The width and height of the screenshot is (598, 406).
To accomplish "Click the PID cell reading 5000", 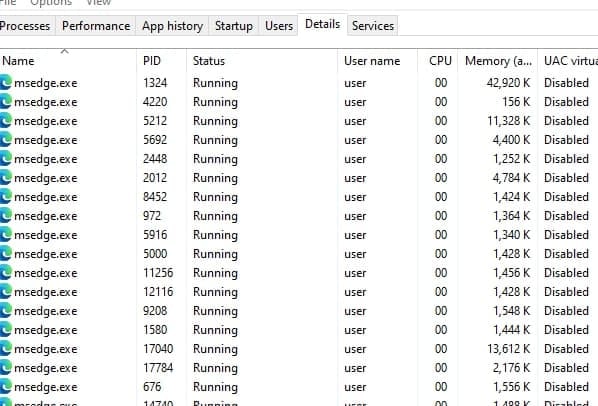I will pos(155,254).
